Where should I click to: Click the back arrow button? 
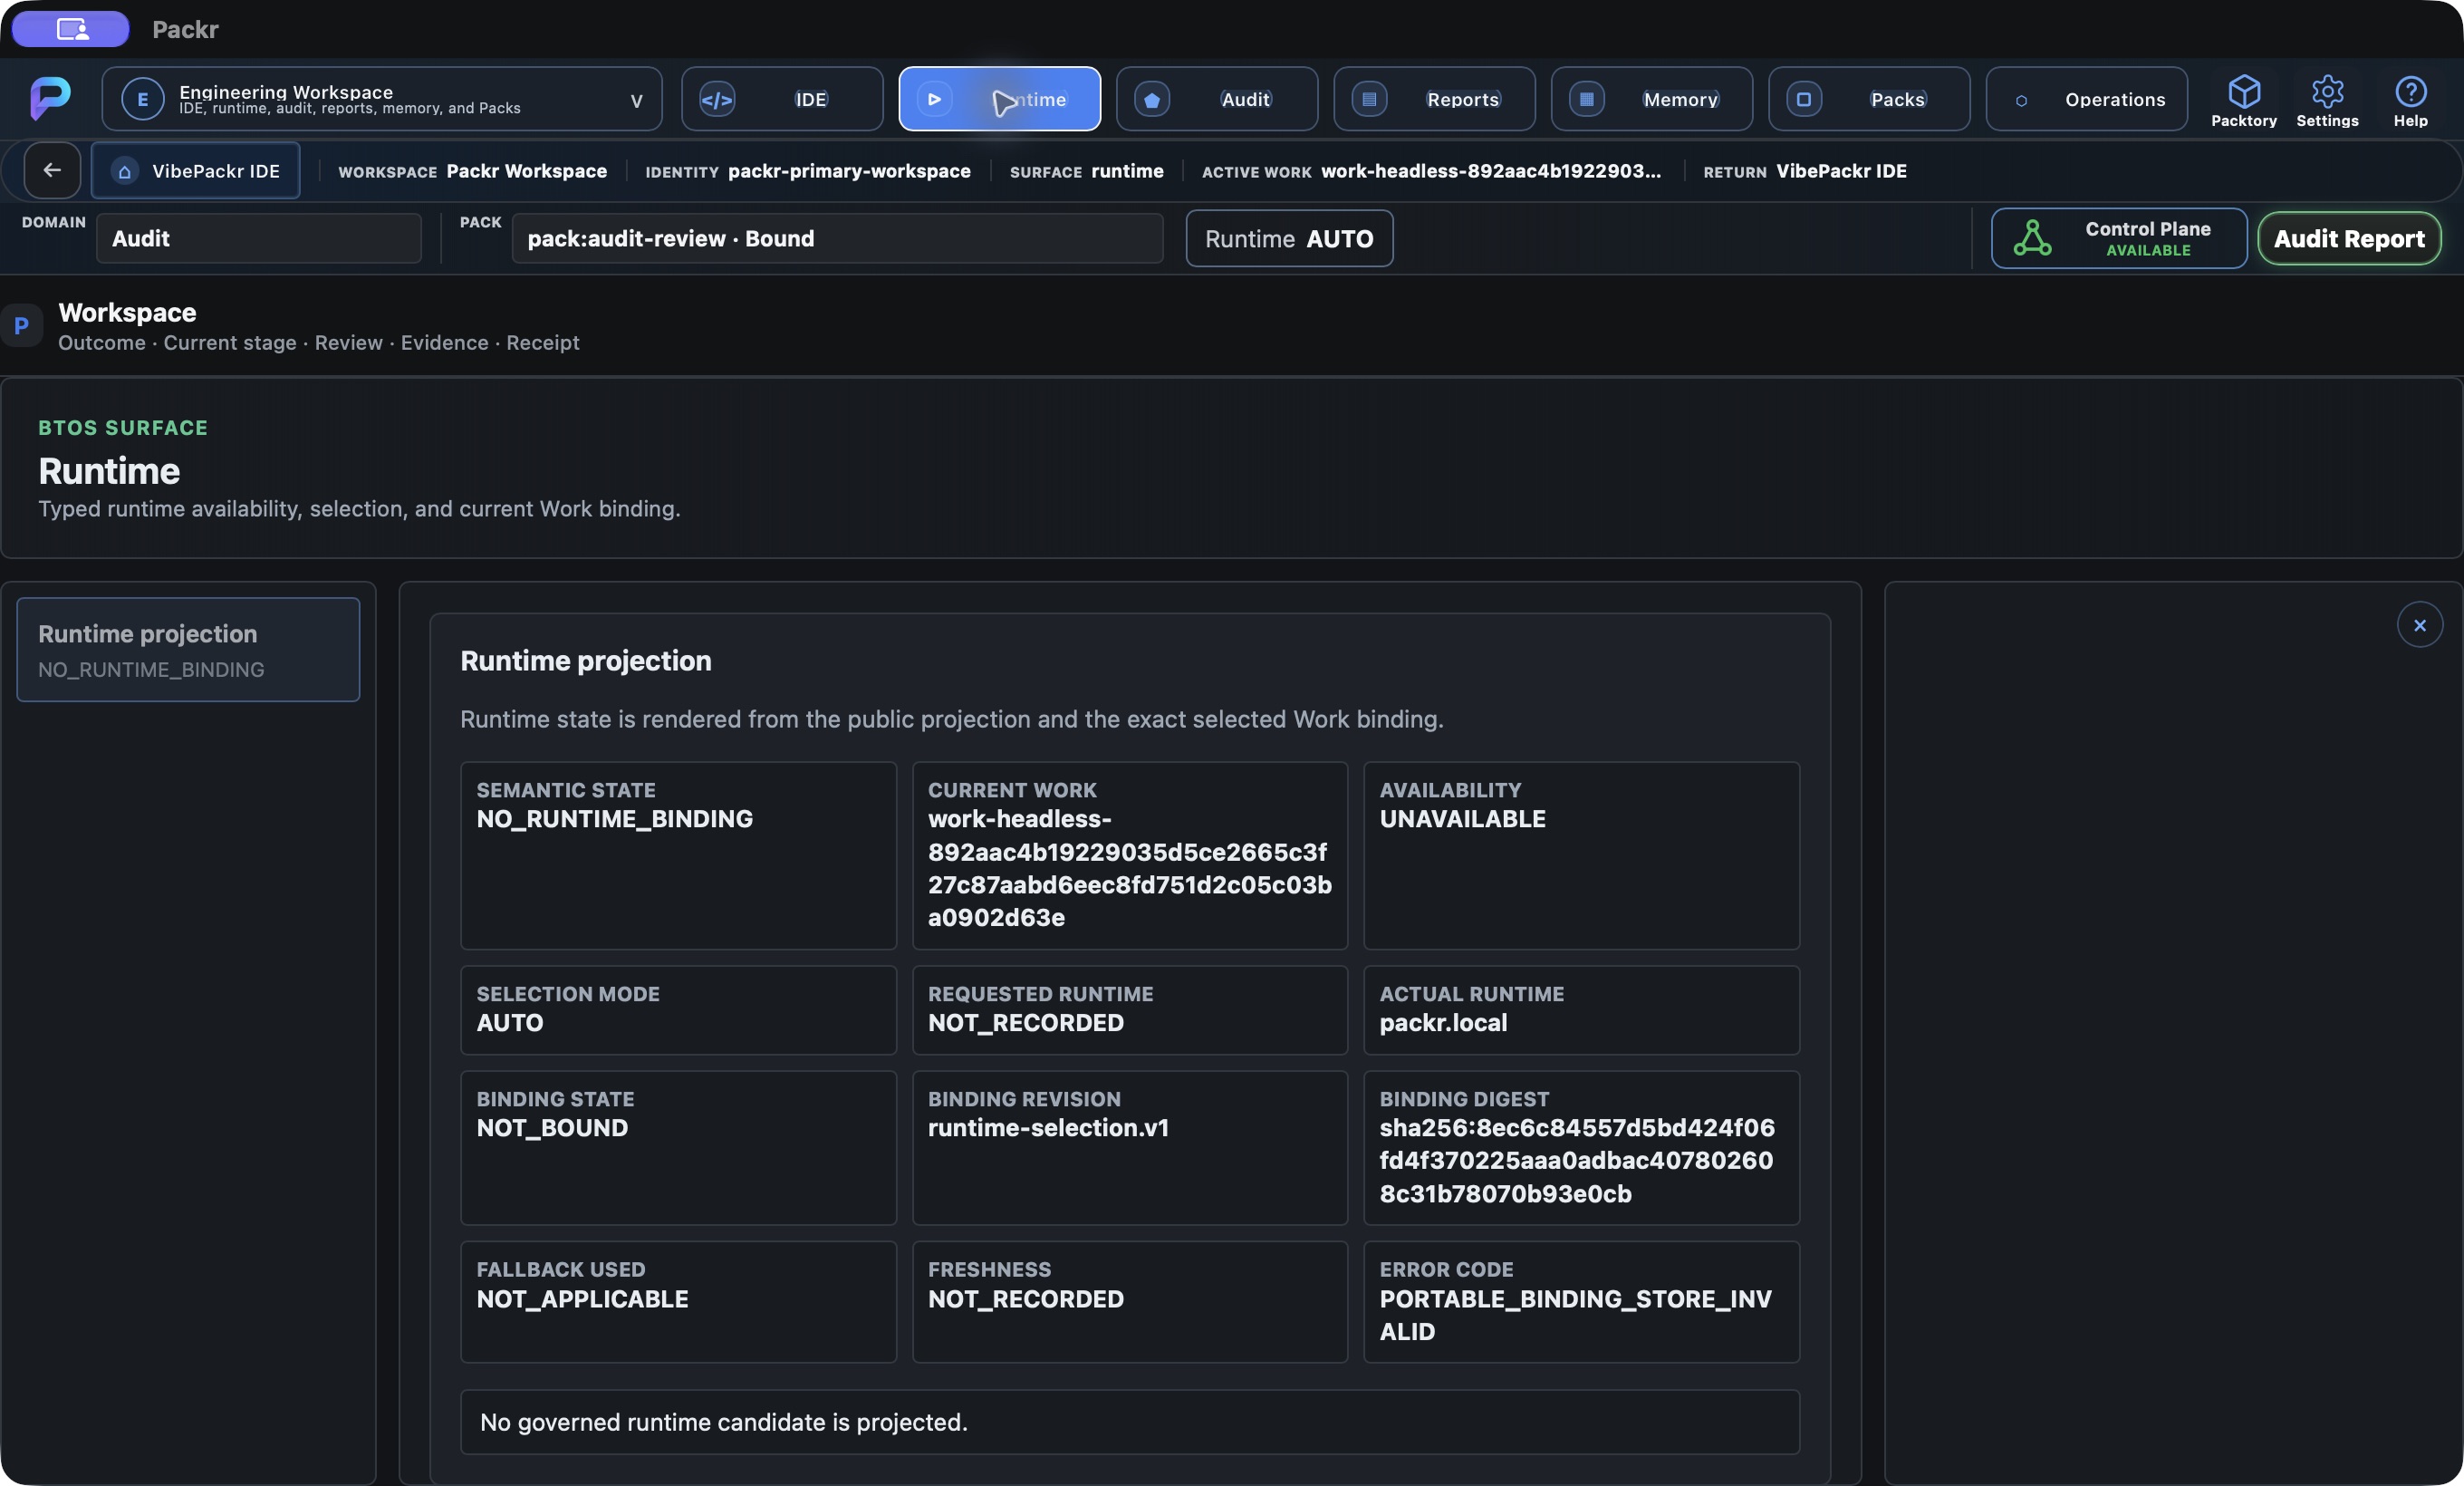click(x=52, y=170)
